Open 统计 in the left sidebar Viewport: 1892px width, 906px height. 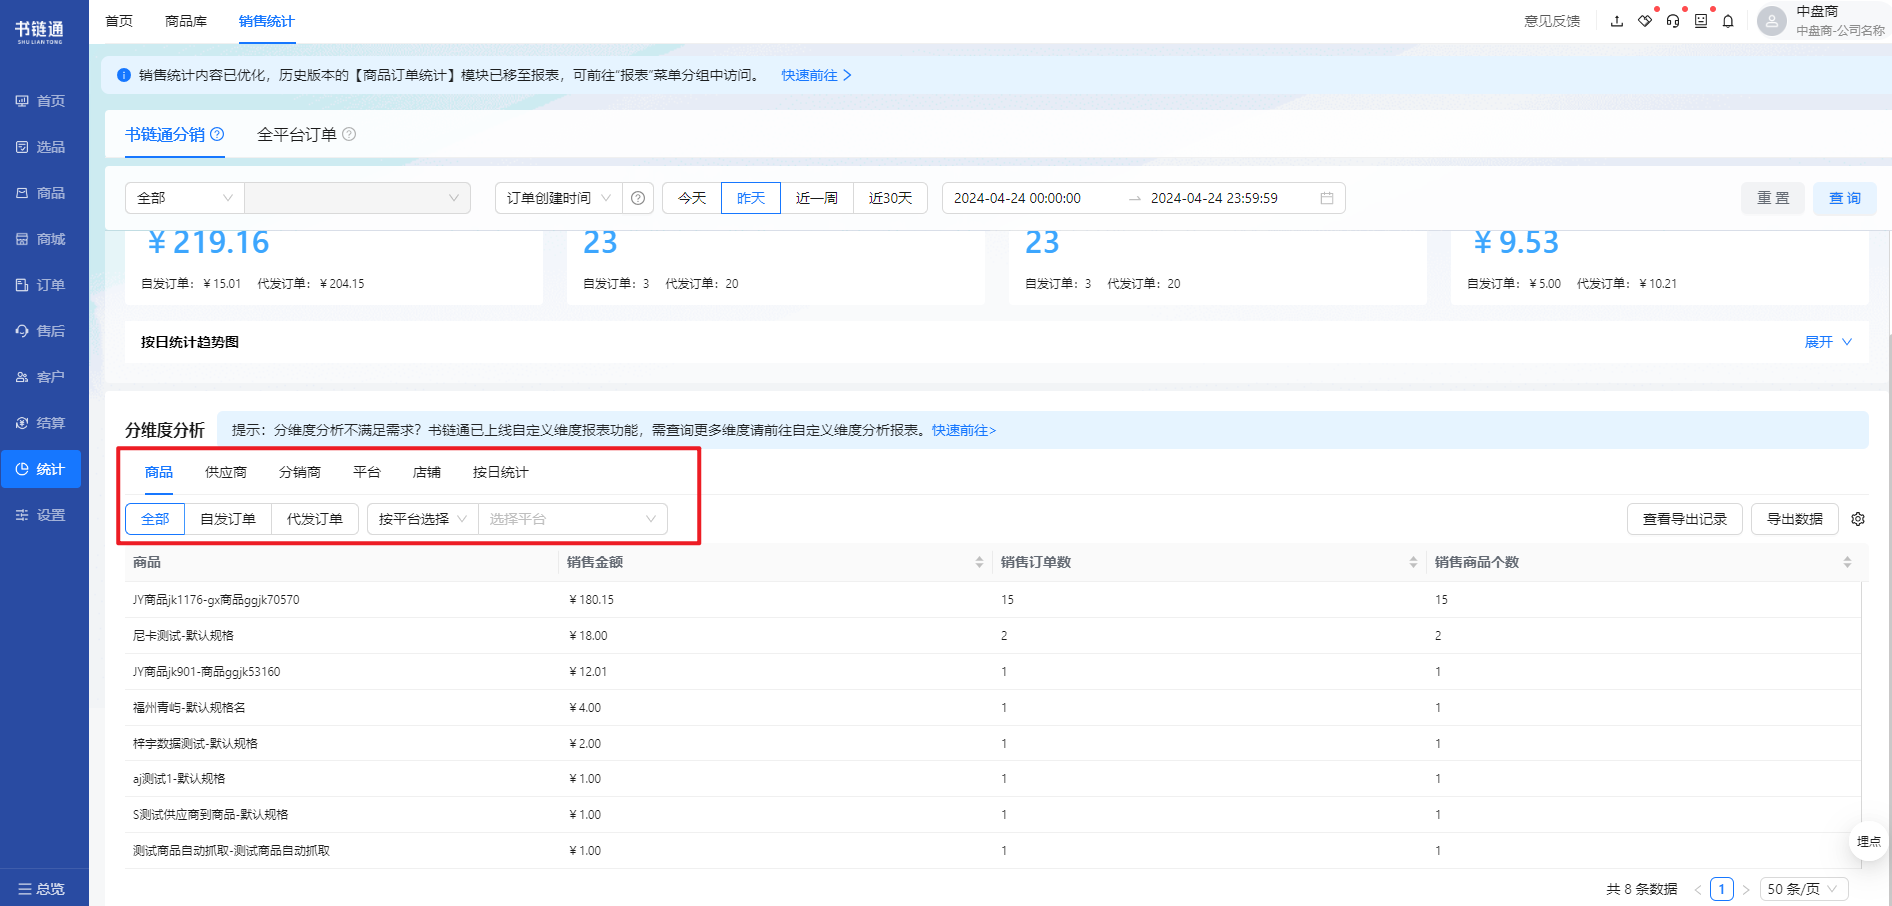point(41,469)
